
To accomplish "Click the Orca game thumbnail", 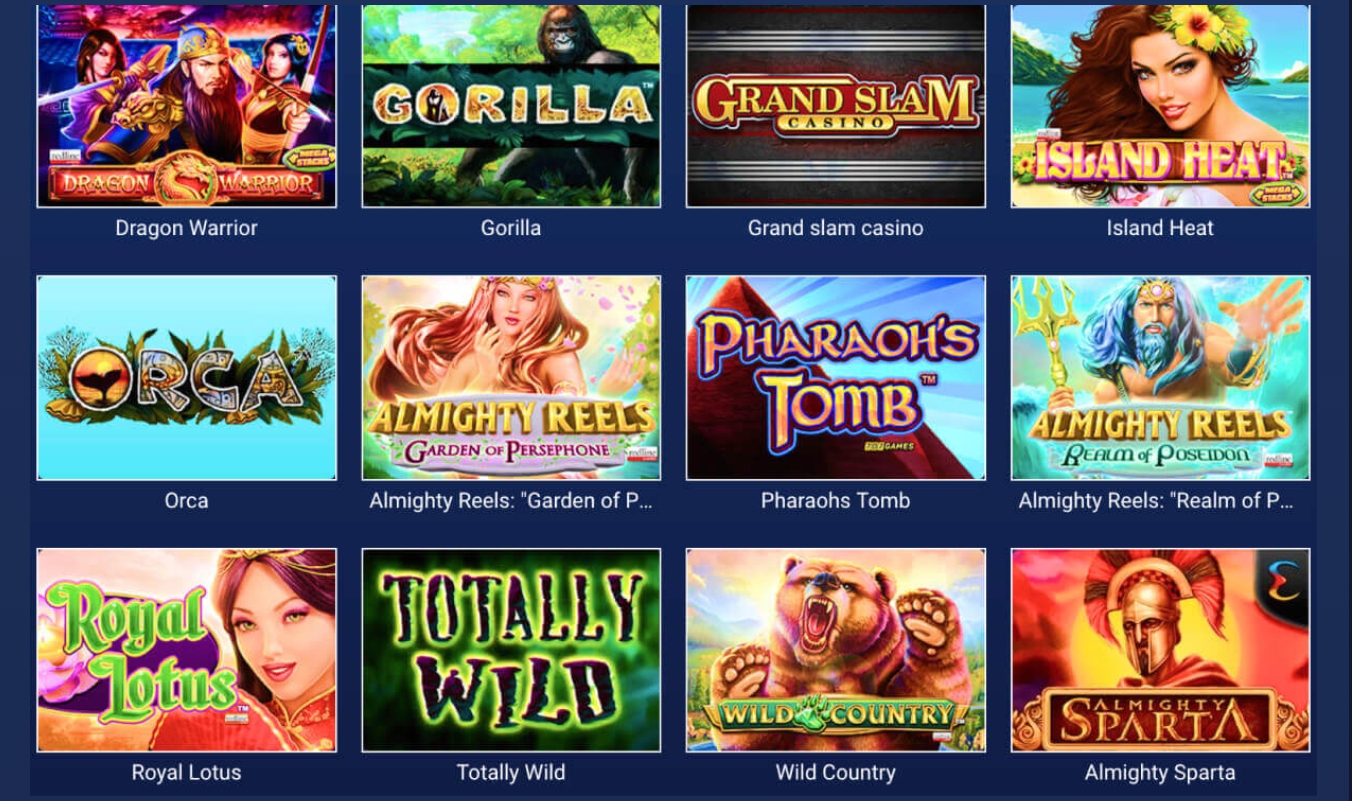I will [x=186, y=378].
